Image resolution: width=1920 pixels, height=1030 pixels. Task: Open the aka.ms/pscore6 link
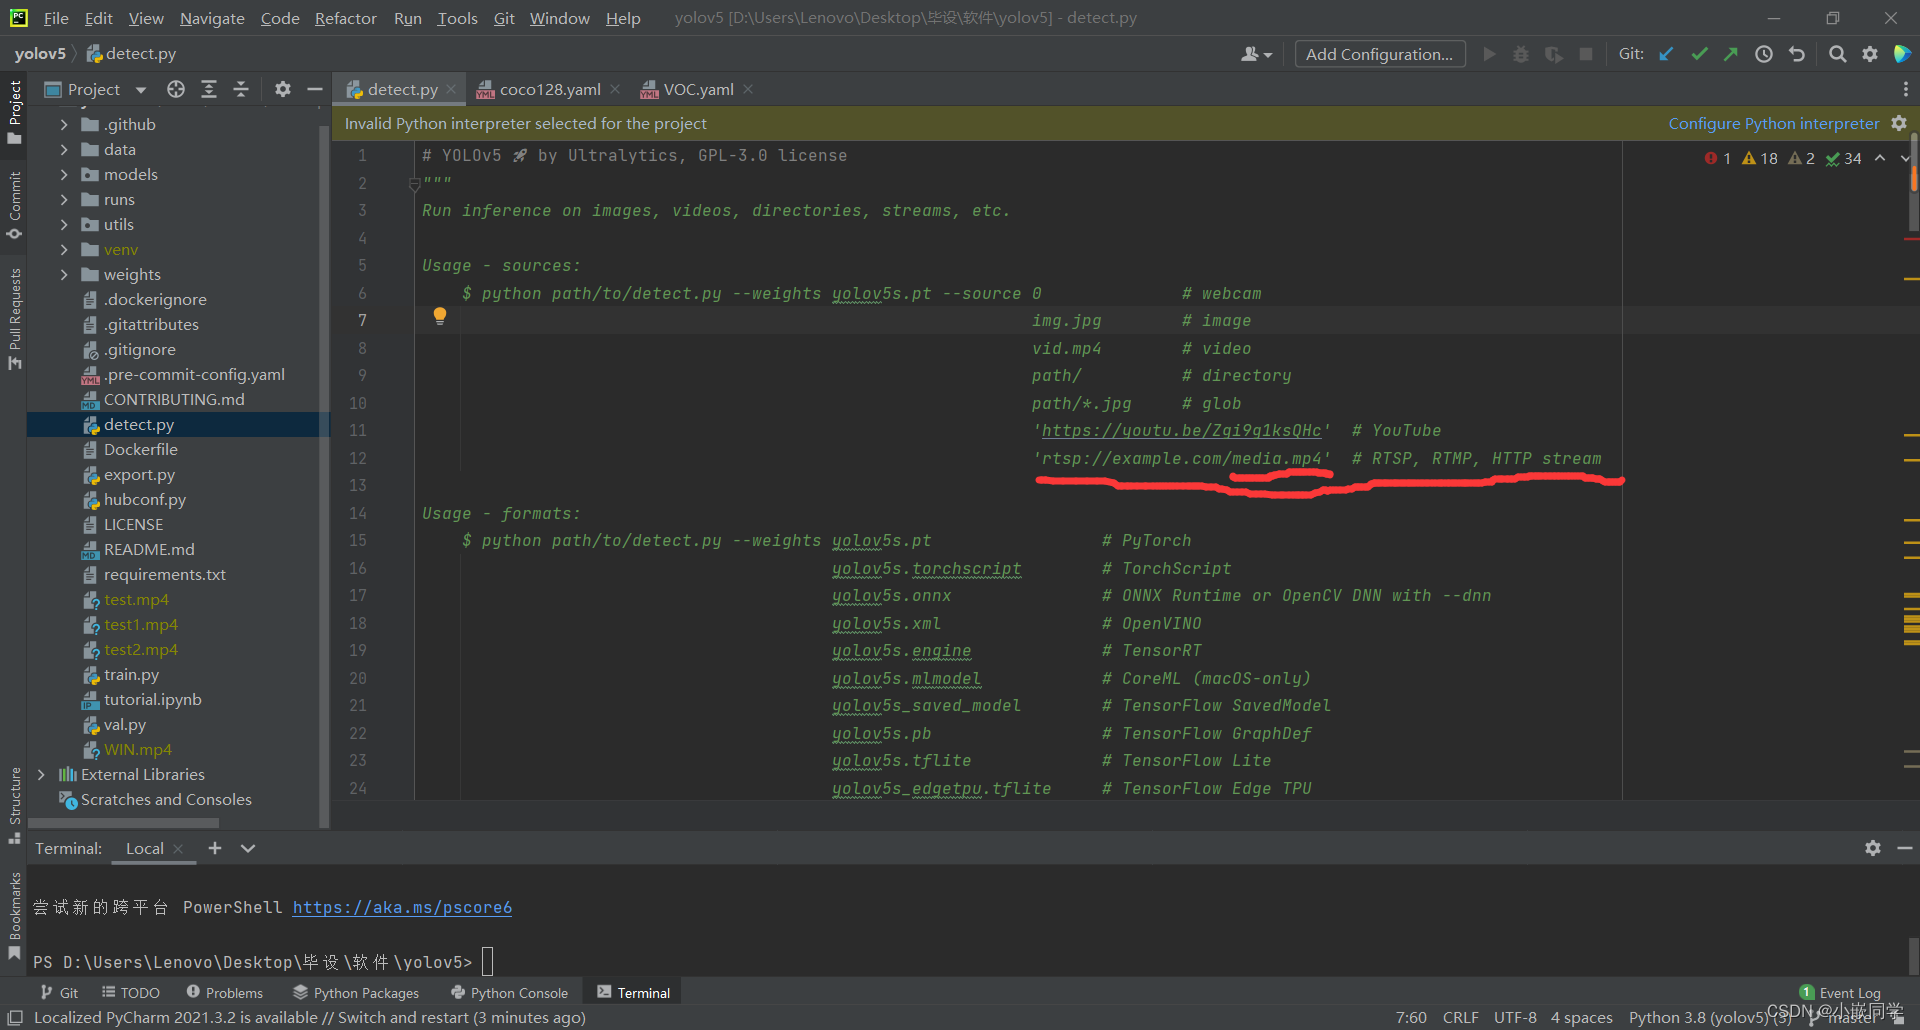point(402,907)
